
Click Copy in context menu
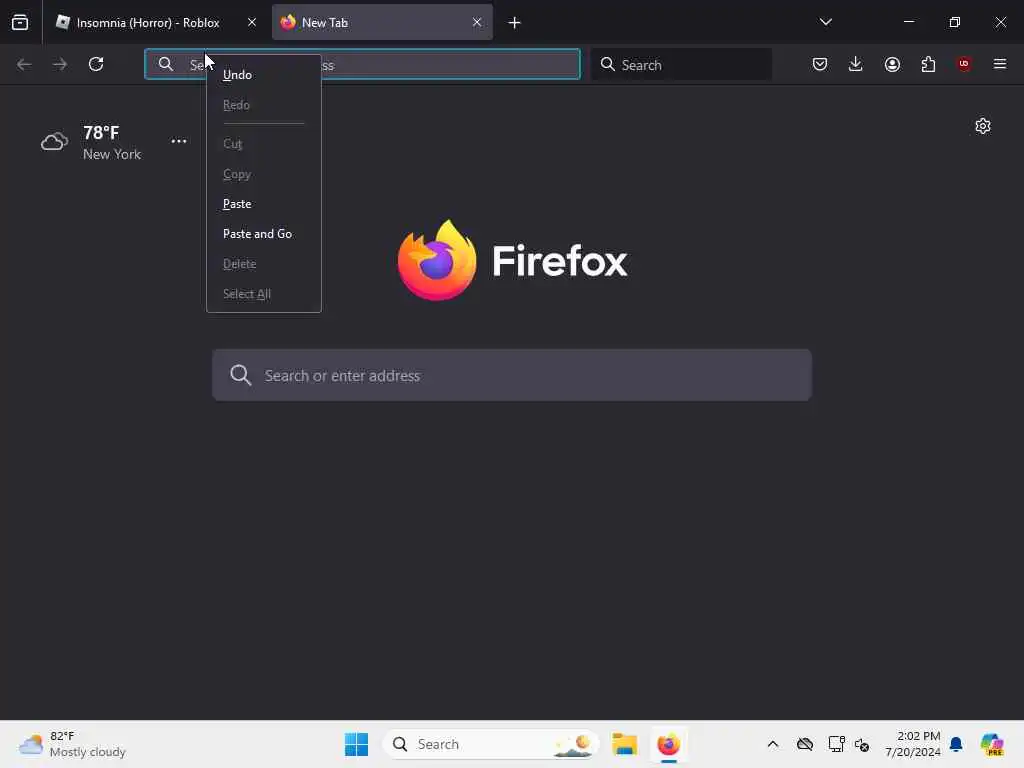tap(264, 174)
